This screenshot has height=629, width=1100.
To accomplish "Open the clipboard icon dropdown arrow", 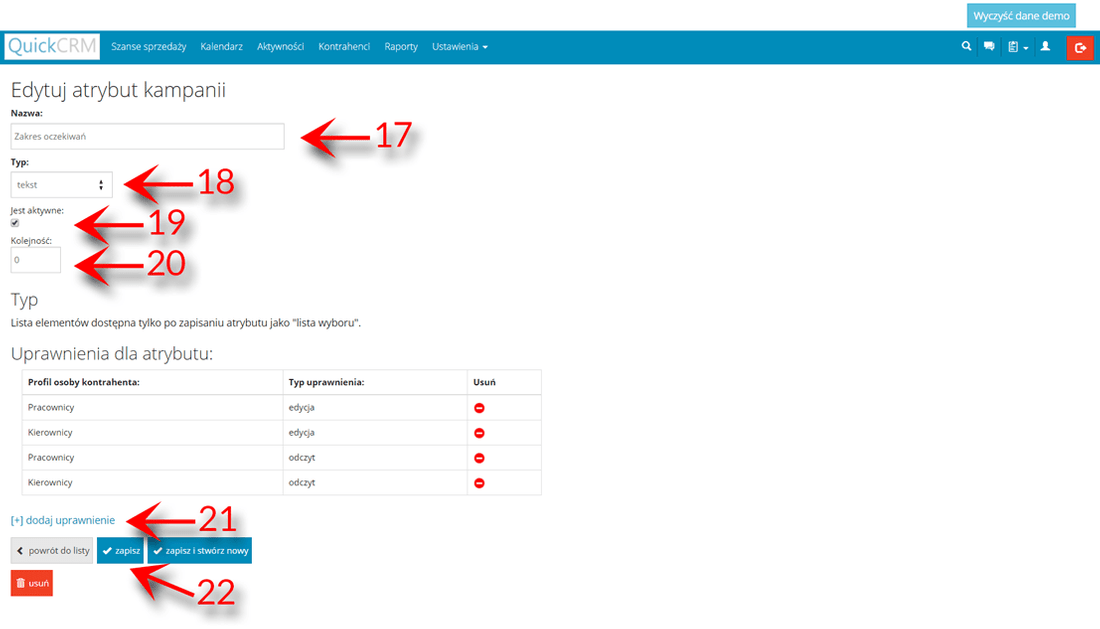I will 1025,47.
